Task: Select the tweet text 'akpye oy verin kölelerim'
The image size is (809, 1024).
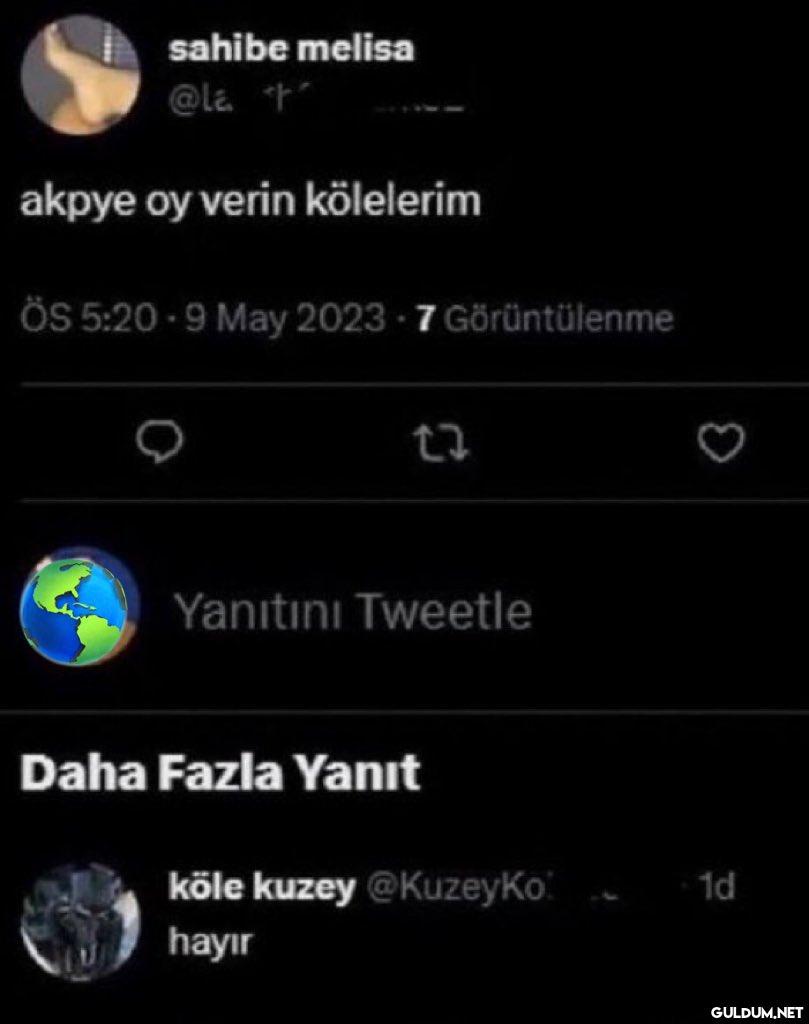Action: 251,202
